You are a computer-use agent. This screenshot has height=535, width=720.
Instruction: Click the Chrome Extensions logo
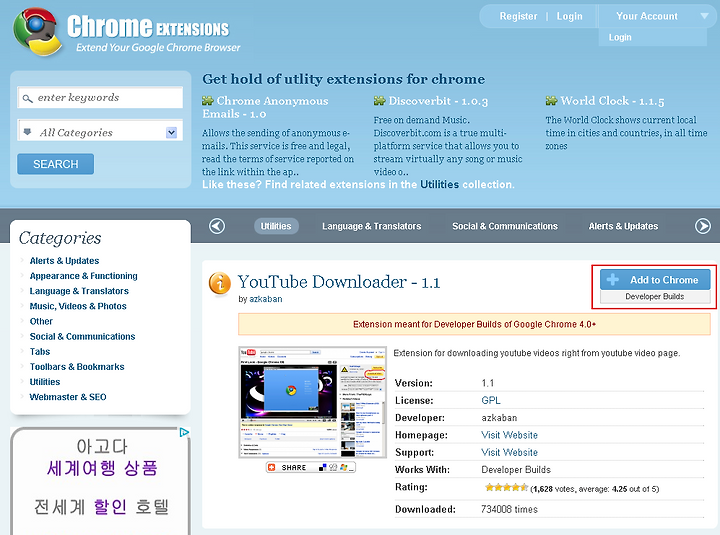126,31
